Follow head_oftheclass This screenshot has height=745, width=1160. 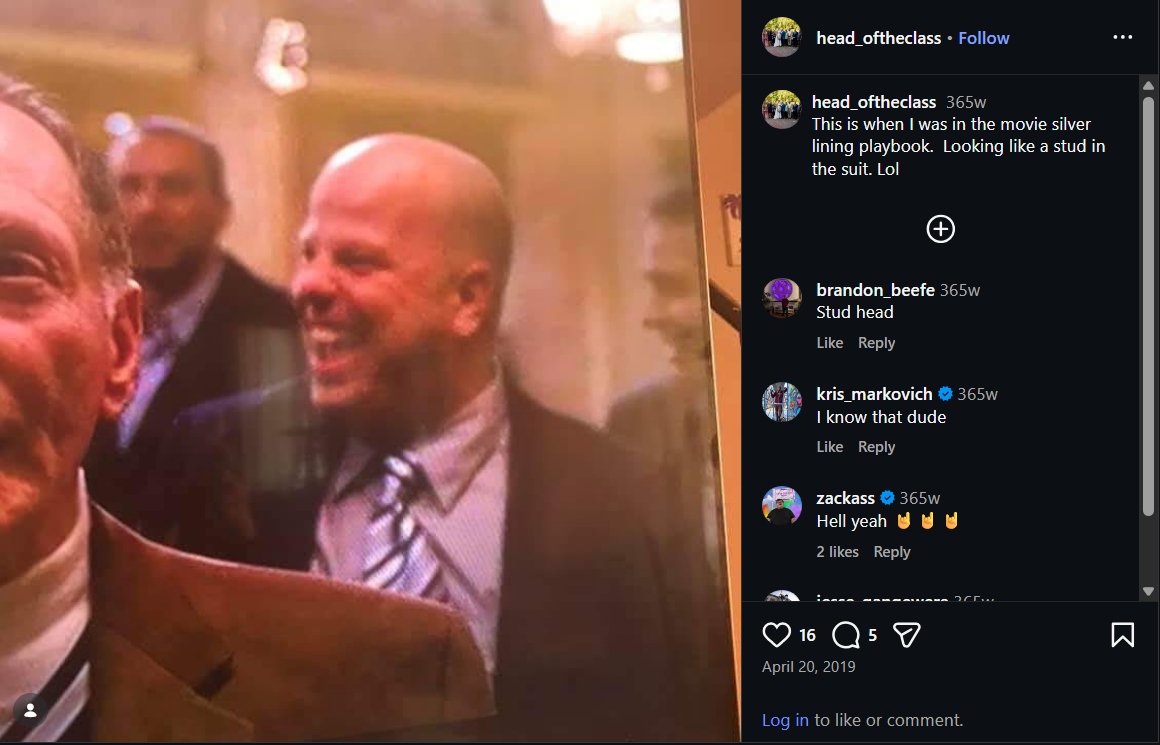(x=983, y=38)
